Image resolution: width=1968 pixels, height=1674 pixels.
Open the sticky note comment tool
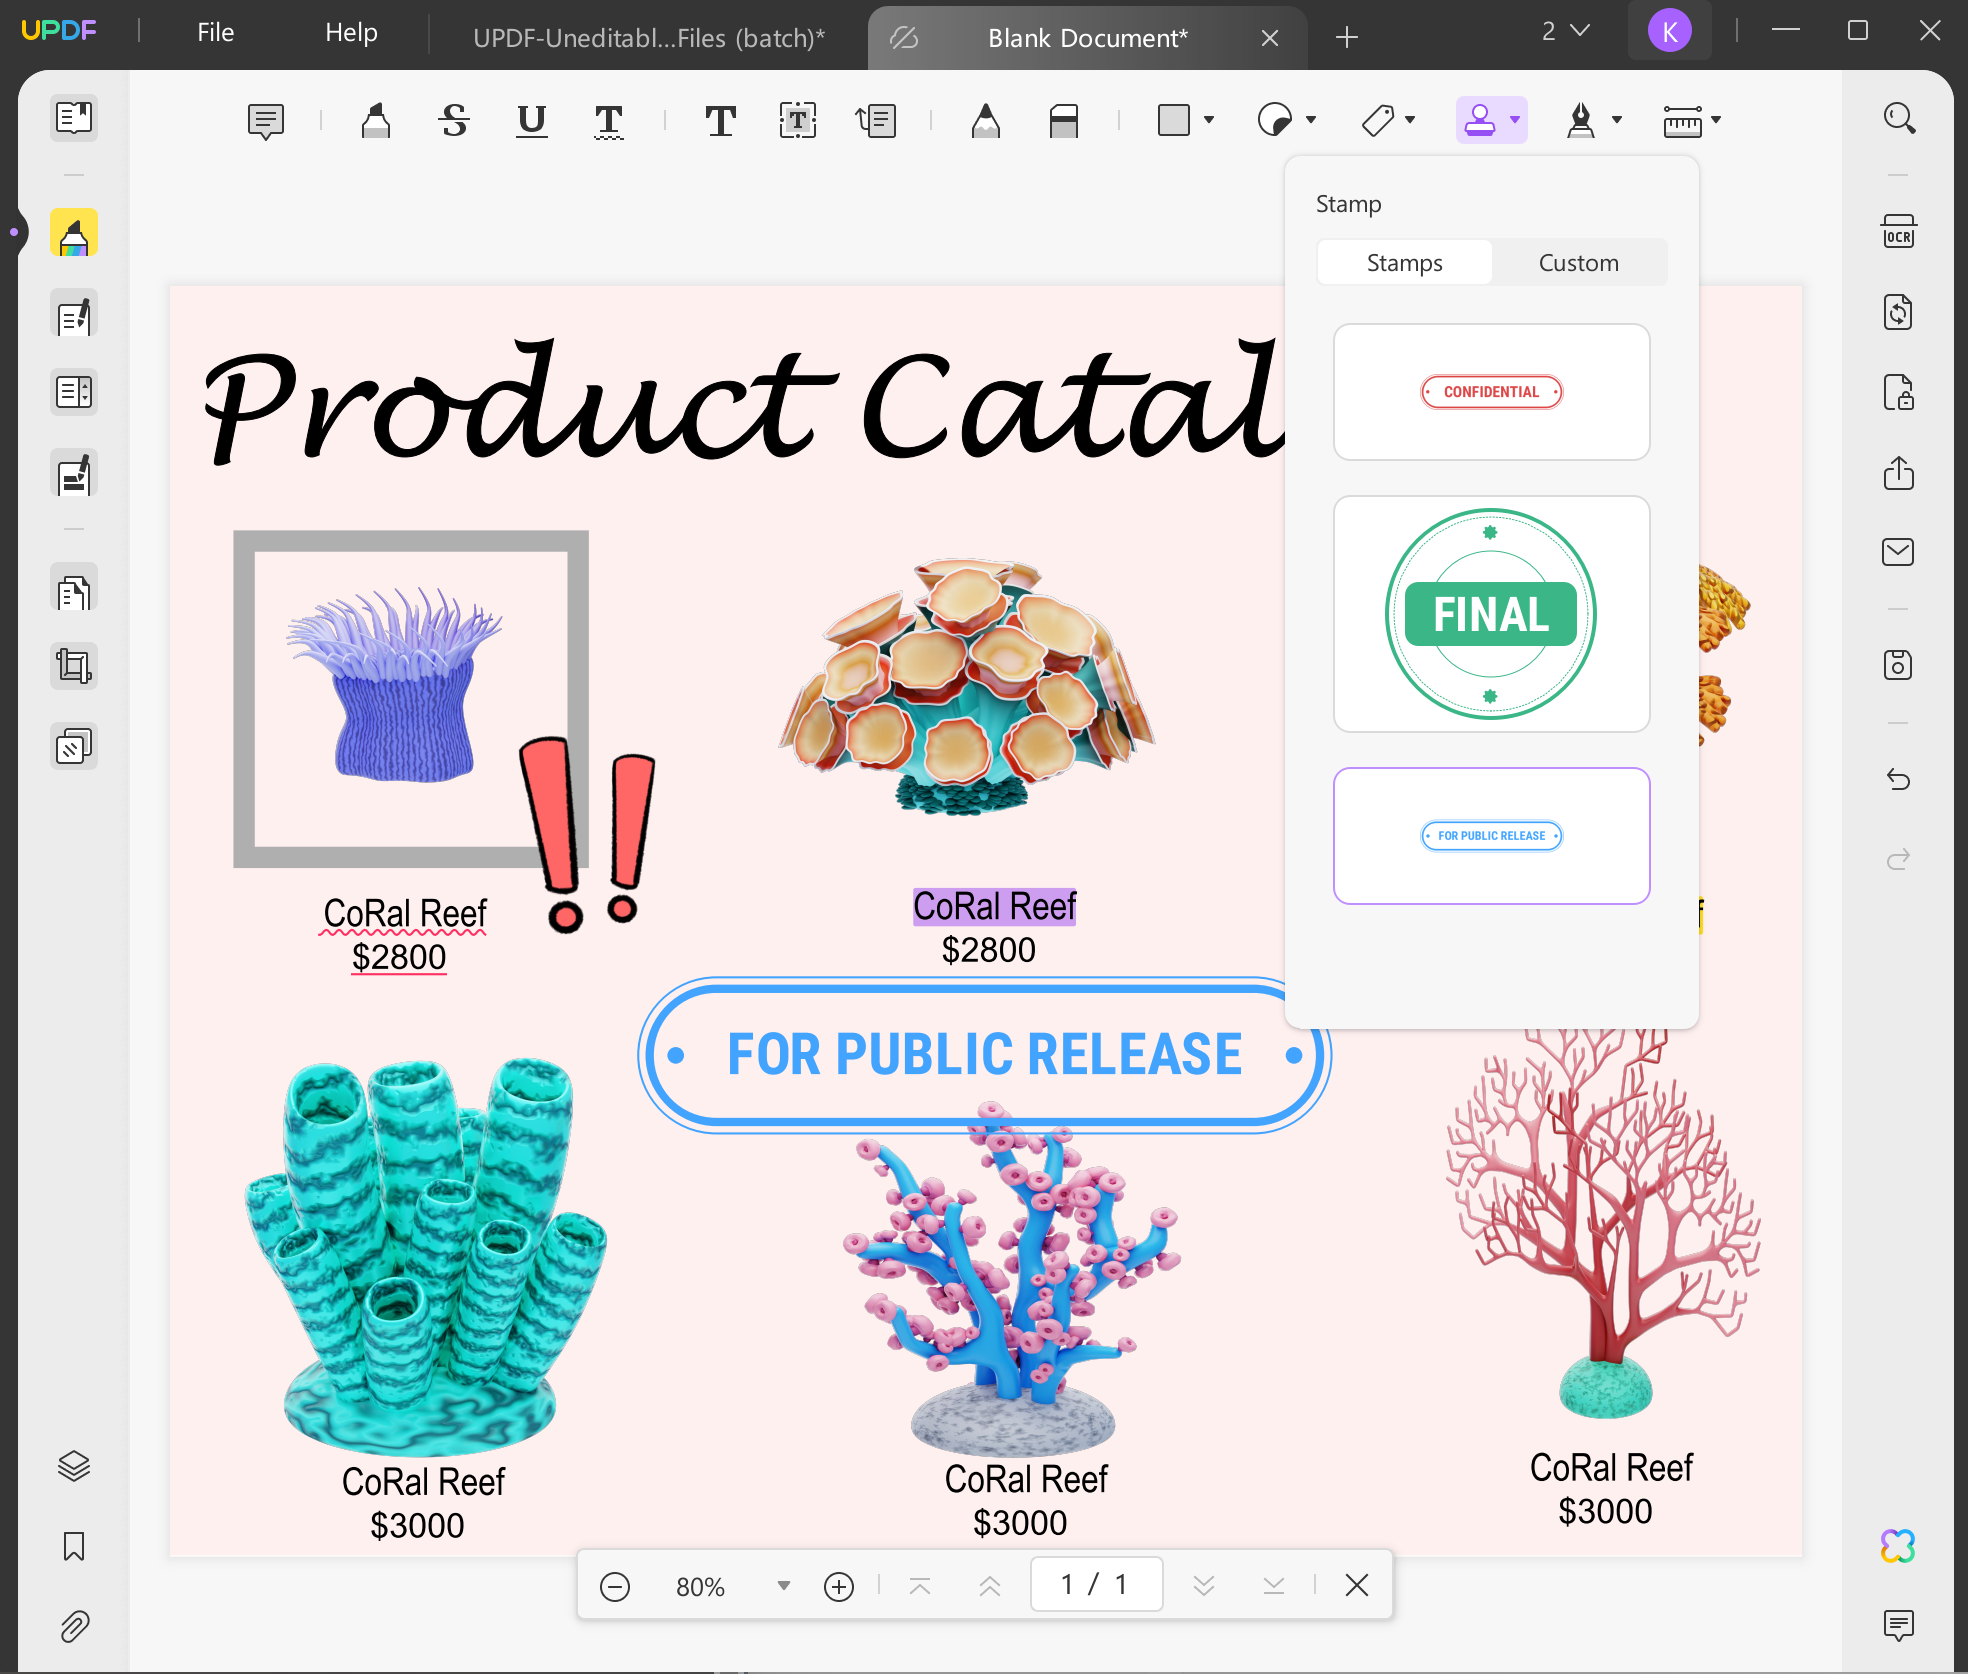coord(265,121)
